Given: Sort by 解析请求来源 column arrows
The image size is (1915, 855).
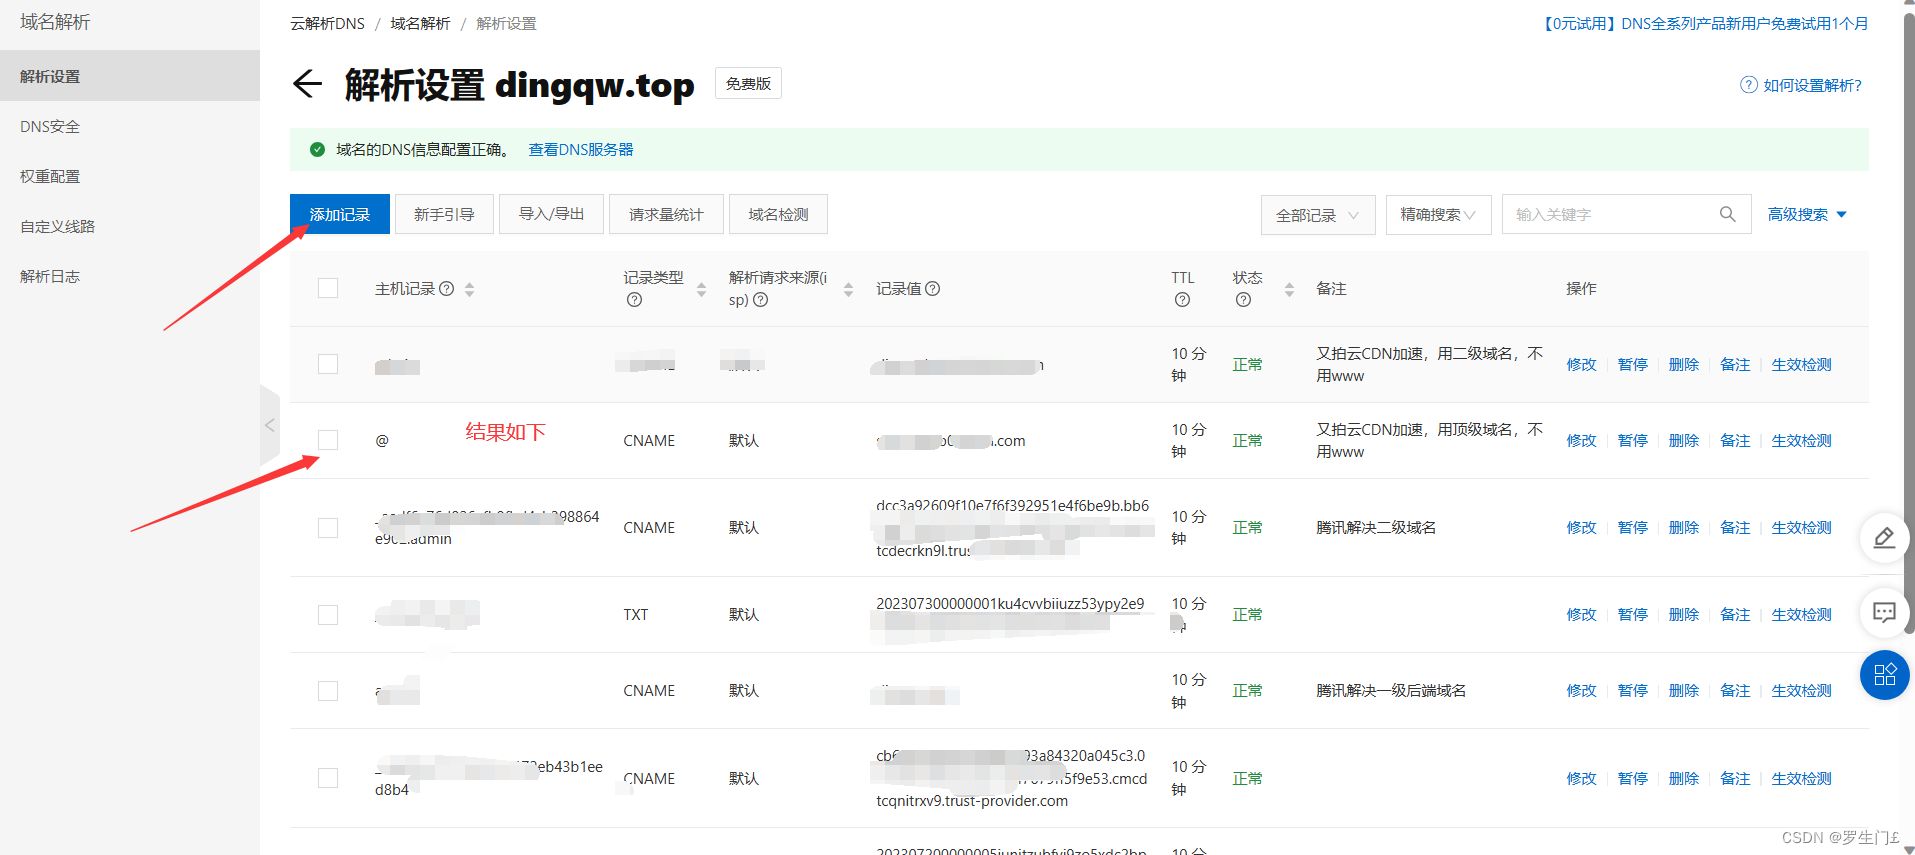Looking at the screenshot, I should point(848,289).
